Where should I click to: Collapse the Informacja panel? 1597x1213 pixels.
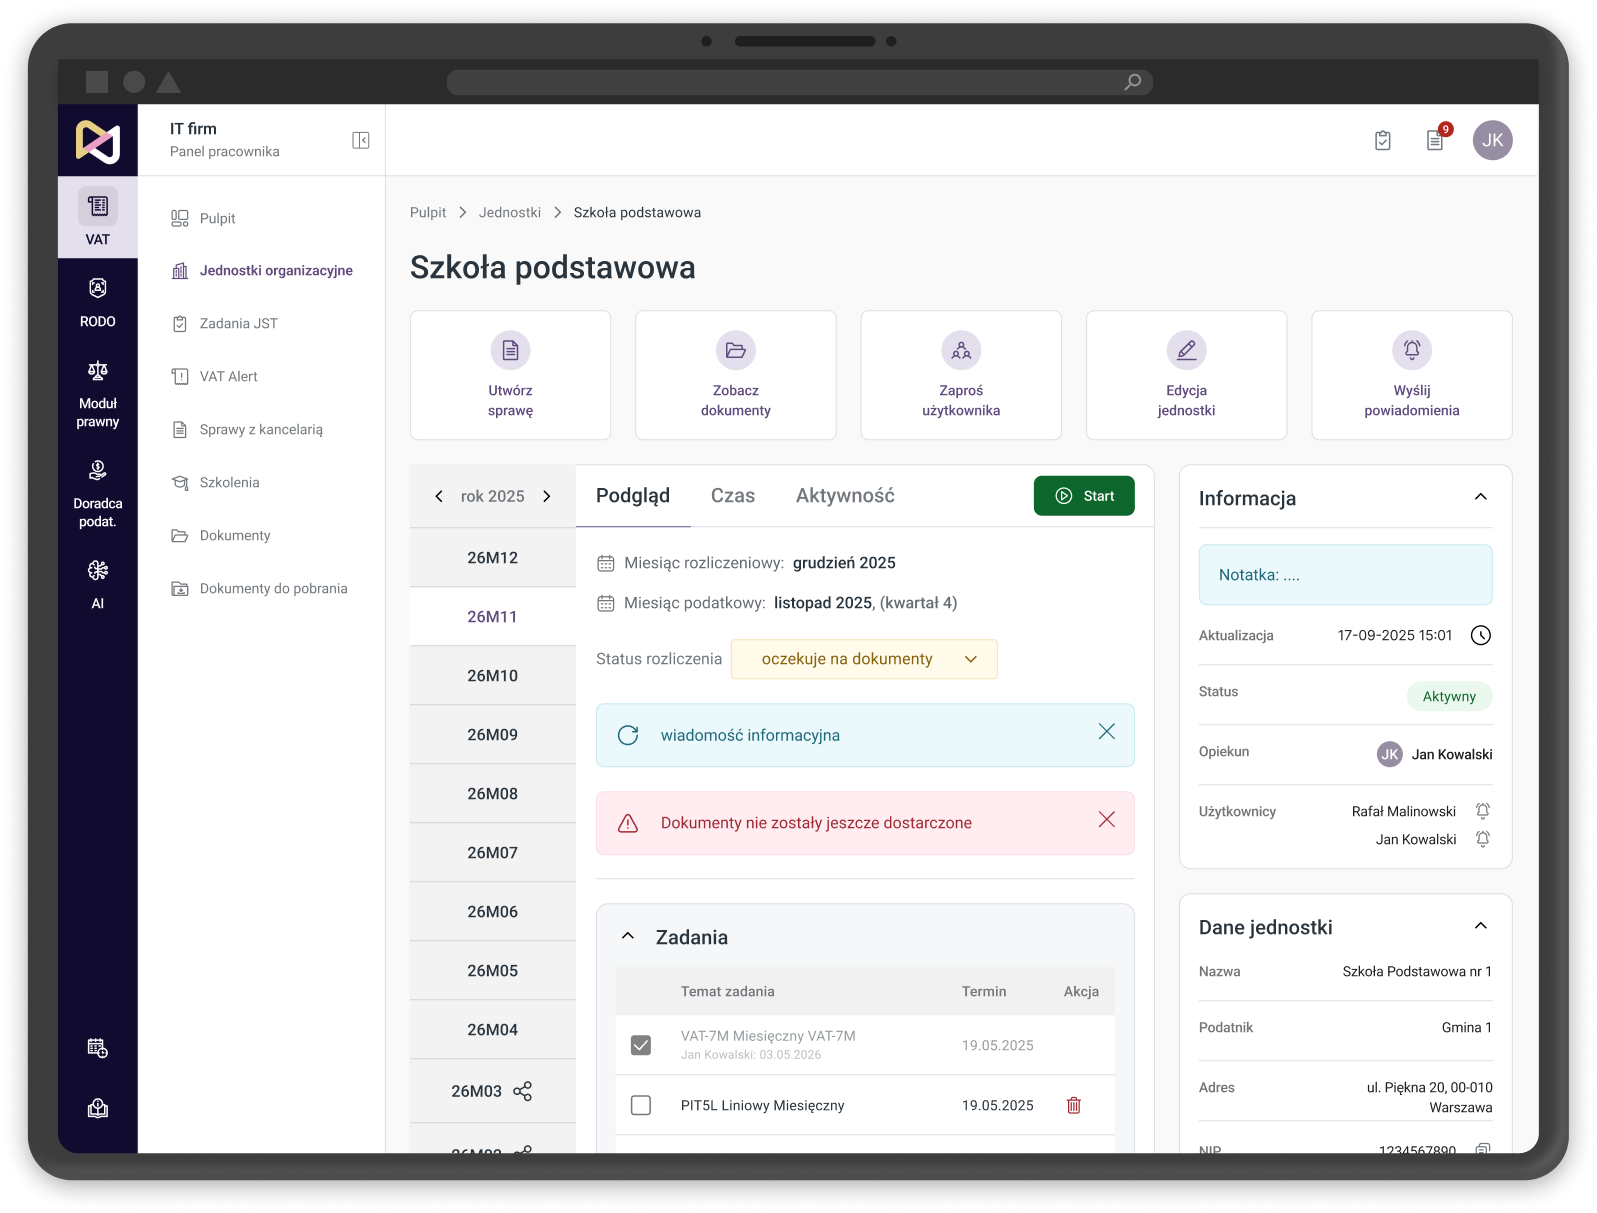click(x=1481, y=497)
